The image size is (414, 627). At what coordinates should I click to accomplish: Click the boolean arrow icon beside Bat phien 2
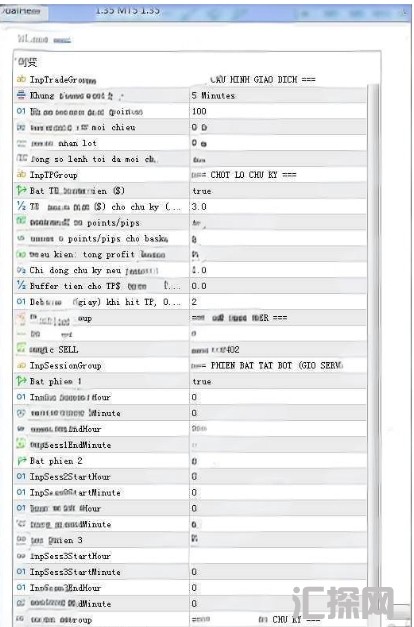(21, 461)
